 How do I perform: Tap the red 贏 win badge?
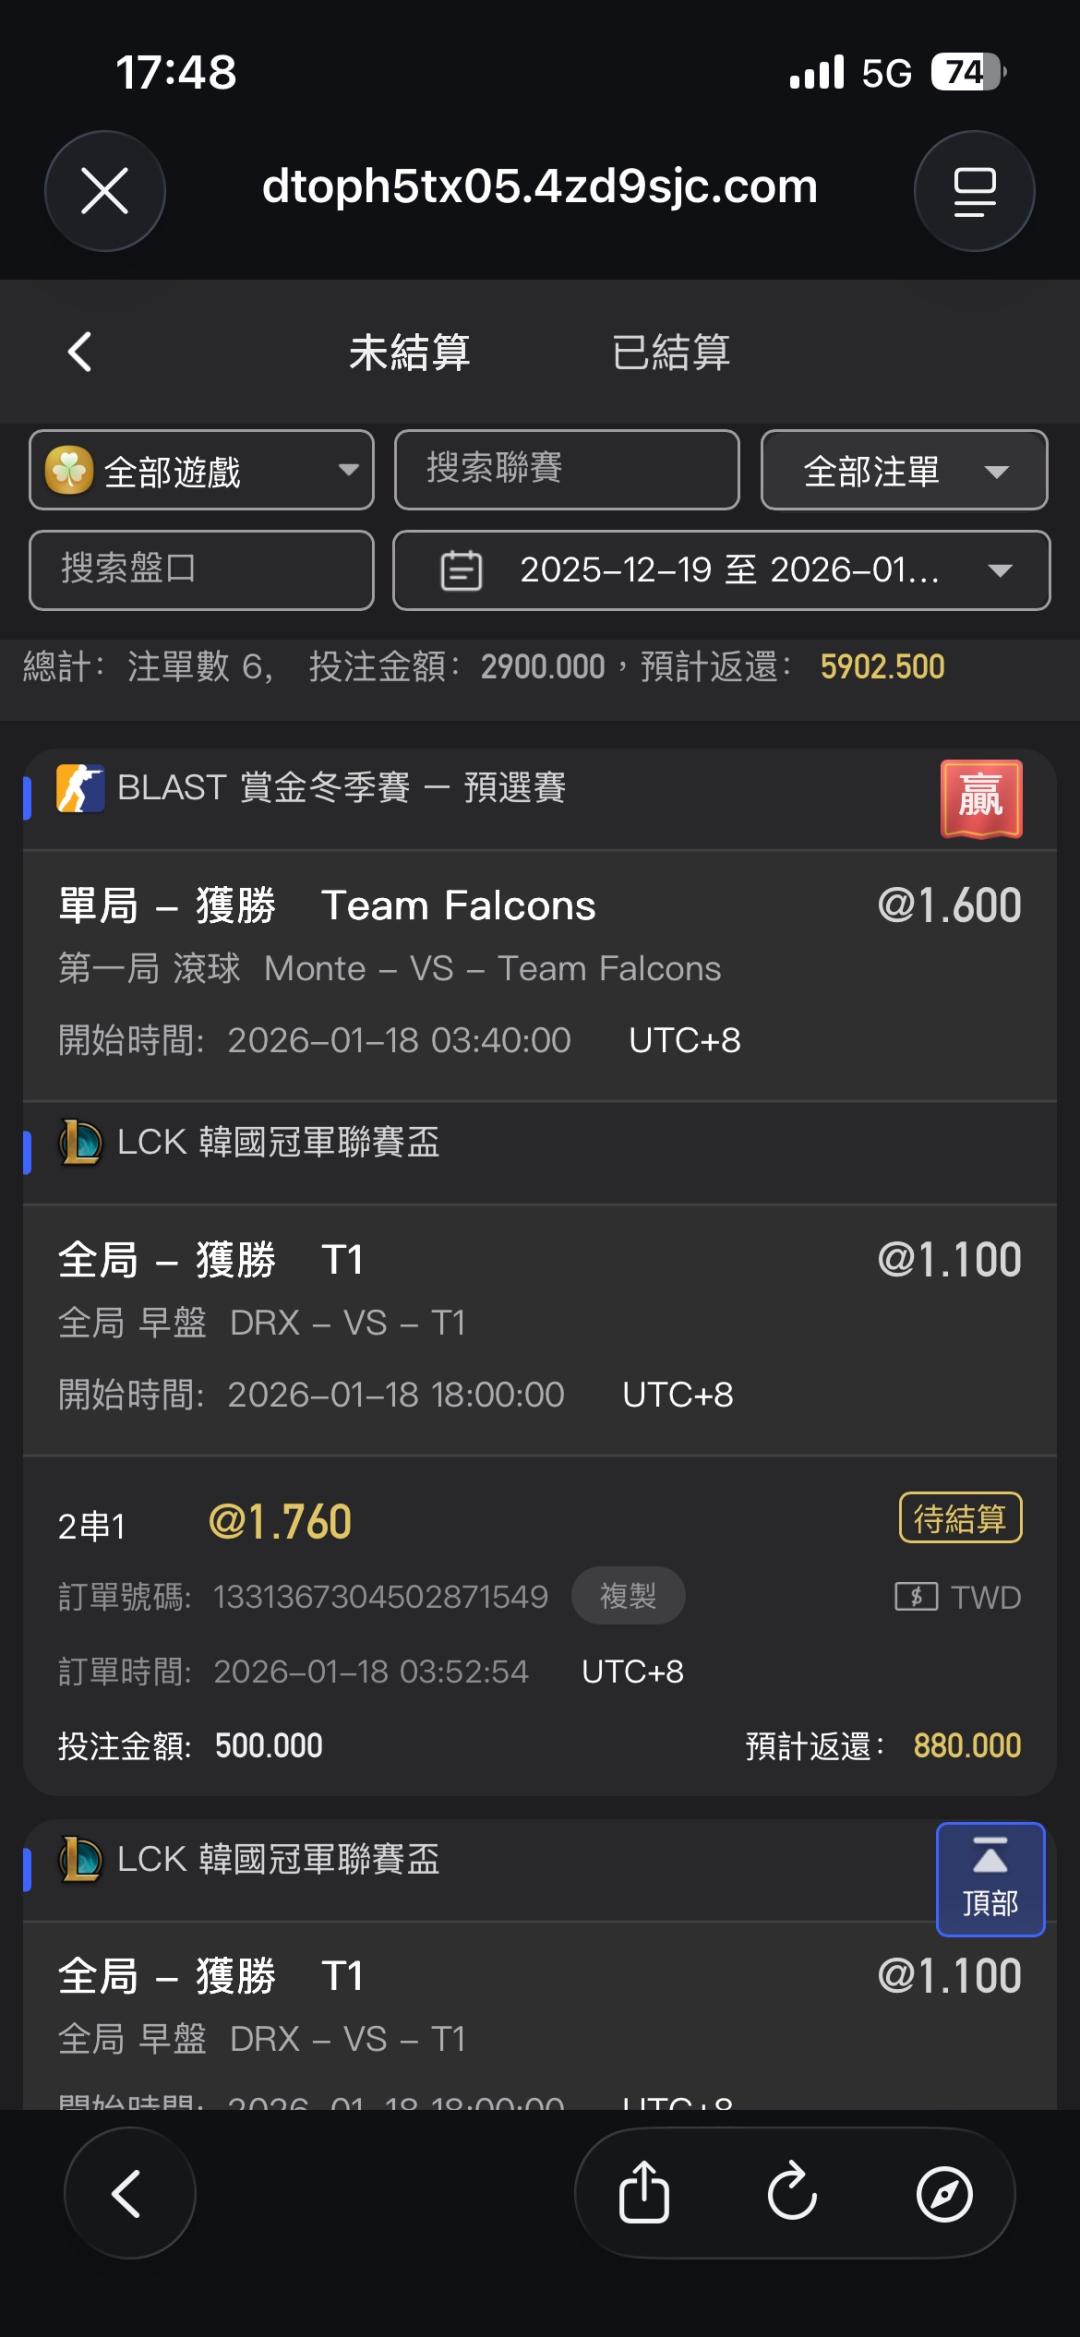pyautogui.click(x=981, y=798)
